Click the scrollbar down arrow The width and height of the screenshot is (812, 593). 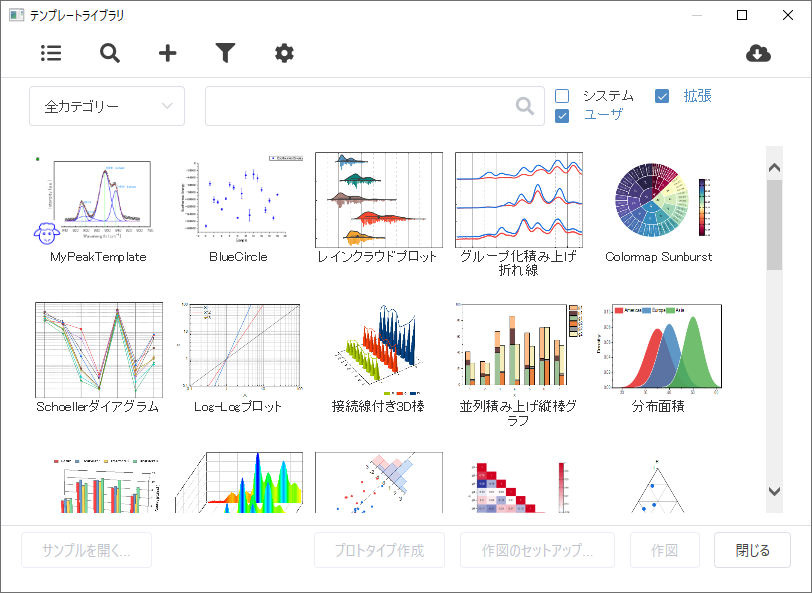point(774,491)
